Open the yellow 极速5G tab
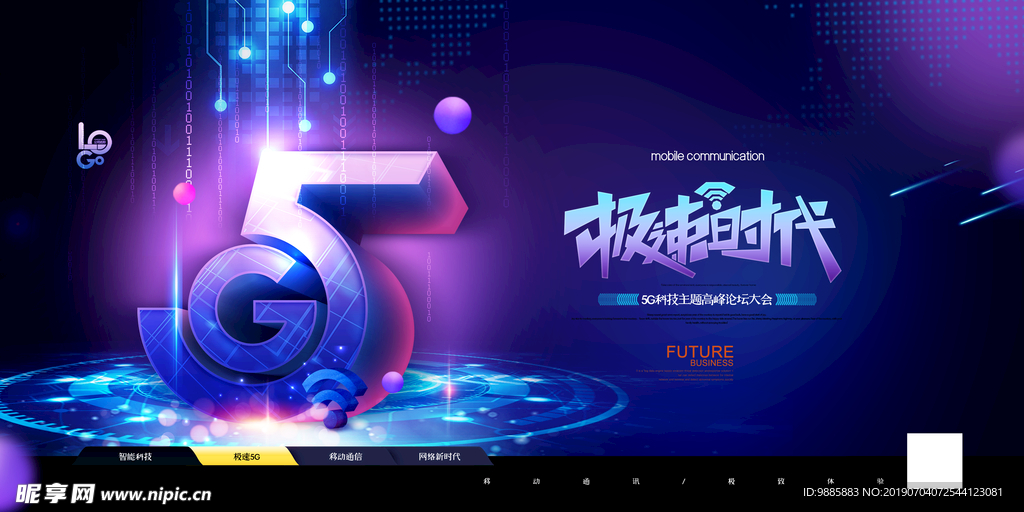Screen dimensions: 1024x512 246,456
